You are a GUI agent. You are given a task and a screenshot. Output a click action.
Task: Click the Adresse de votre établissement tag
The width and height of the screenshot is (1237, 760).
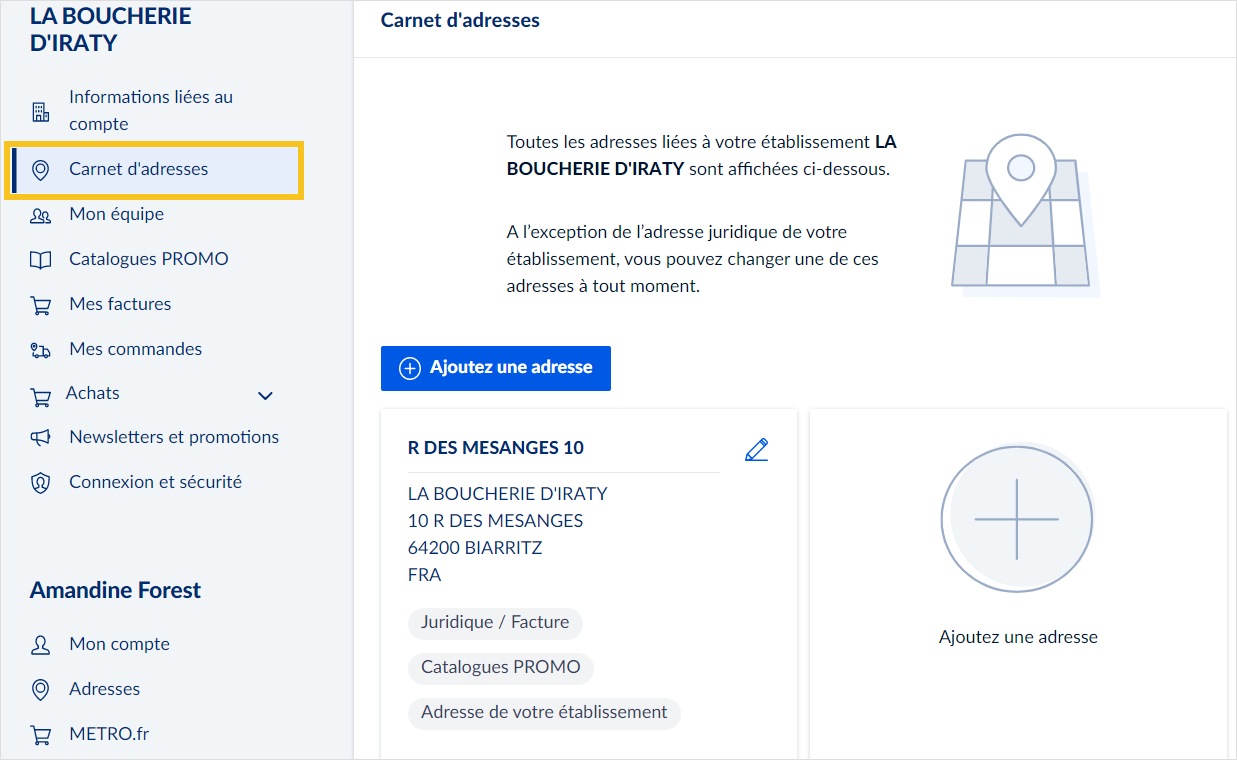544,712
